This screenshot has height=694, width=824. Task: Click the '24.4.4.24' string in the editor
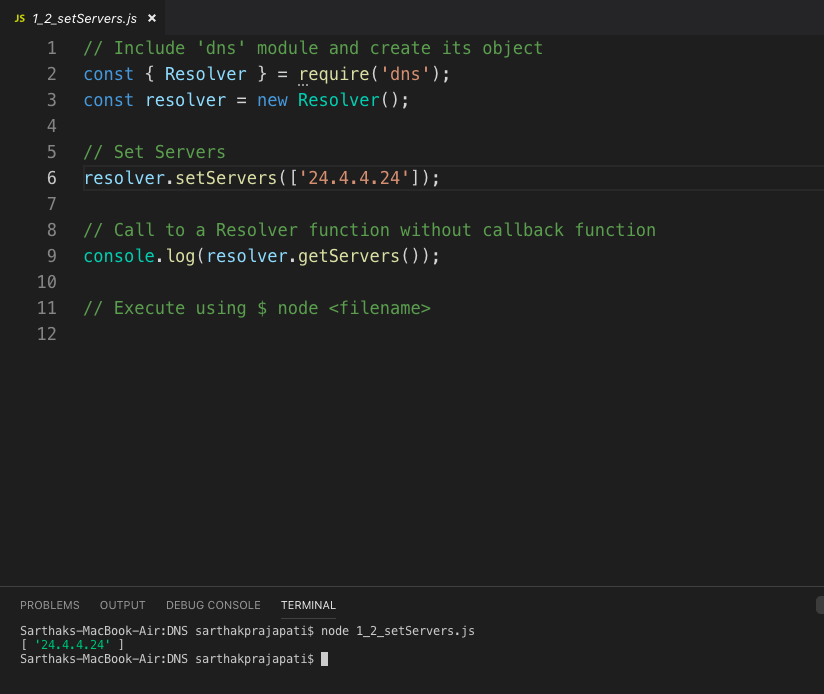point(354,178)
